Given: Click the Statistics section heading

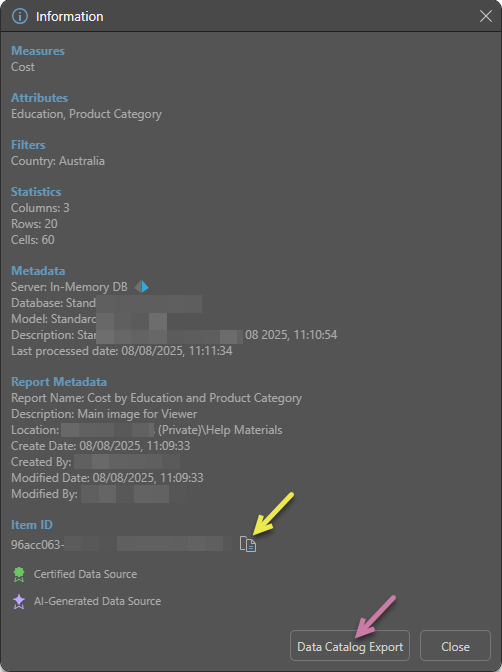Looking at the screenshot, I should click(x=36, y=192).
